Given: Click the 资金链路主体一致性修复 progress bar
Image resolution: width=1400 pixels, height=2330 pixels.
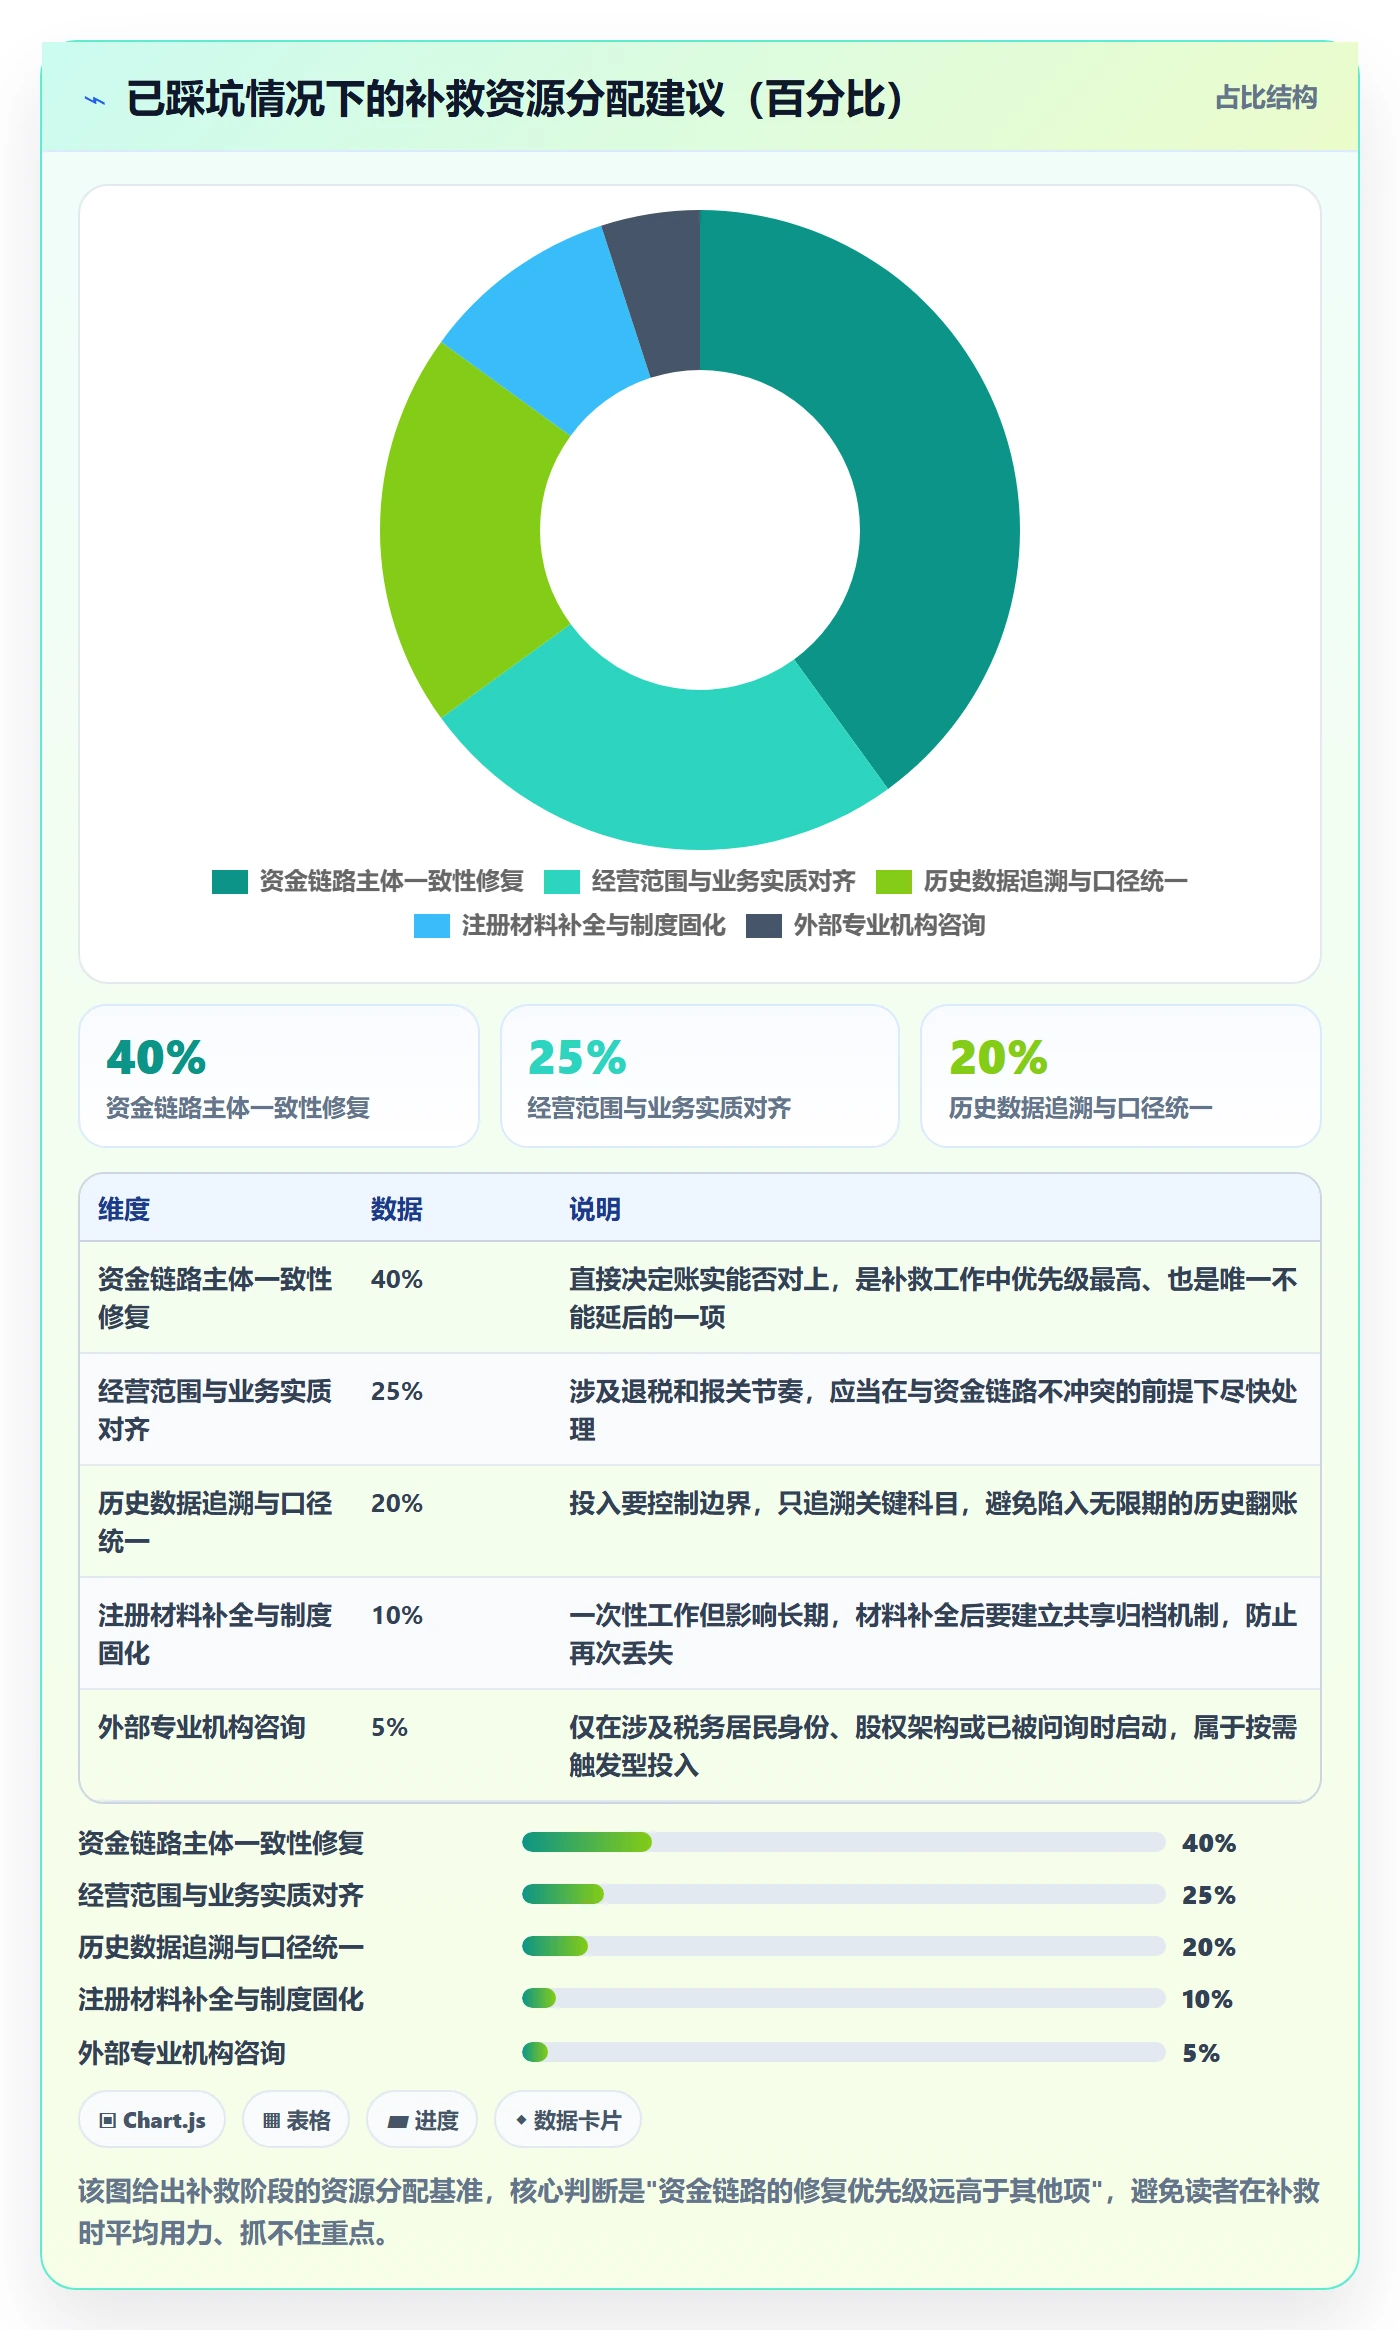Looking at the screenshot, I should click(x=843, y=1842).
